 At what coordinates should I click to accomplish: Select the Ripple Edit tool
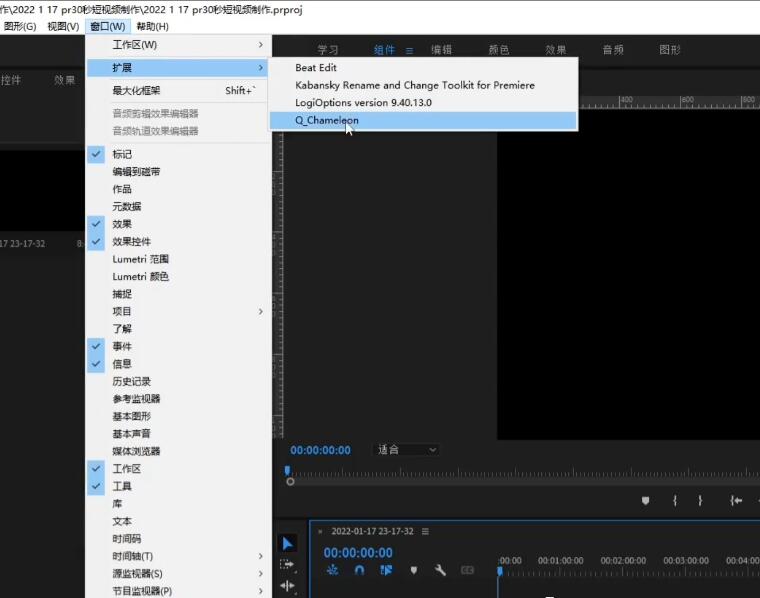pos(287,585)
